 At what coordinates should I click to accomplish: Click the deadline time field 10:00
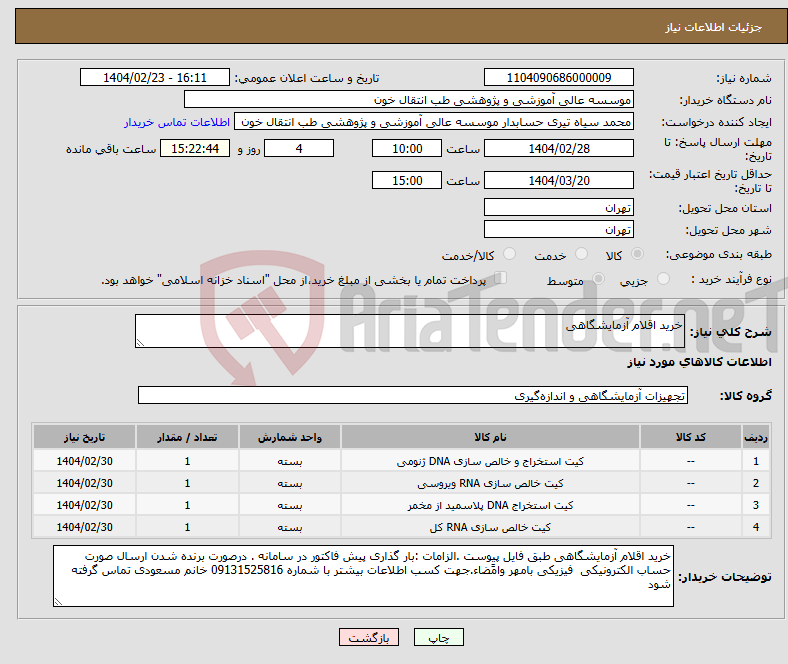point(407,148)
